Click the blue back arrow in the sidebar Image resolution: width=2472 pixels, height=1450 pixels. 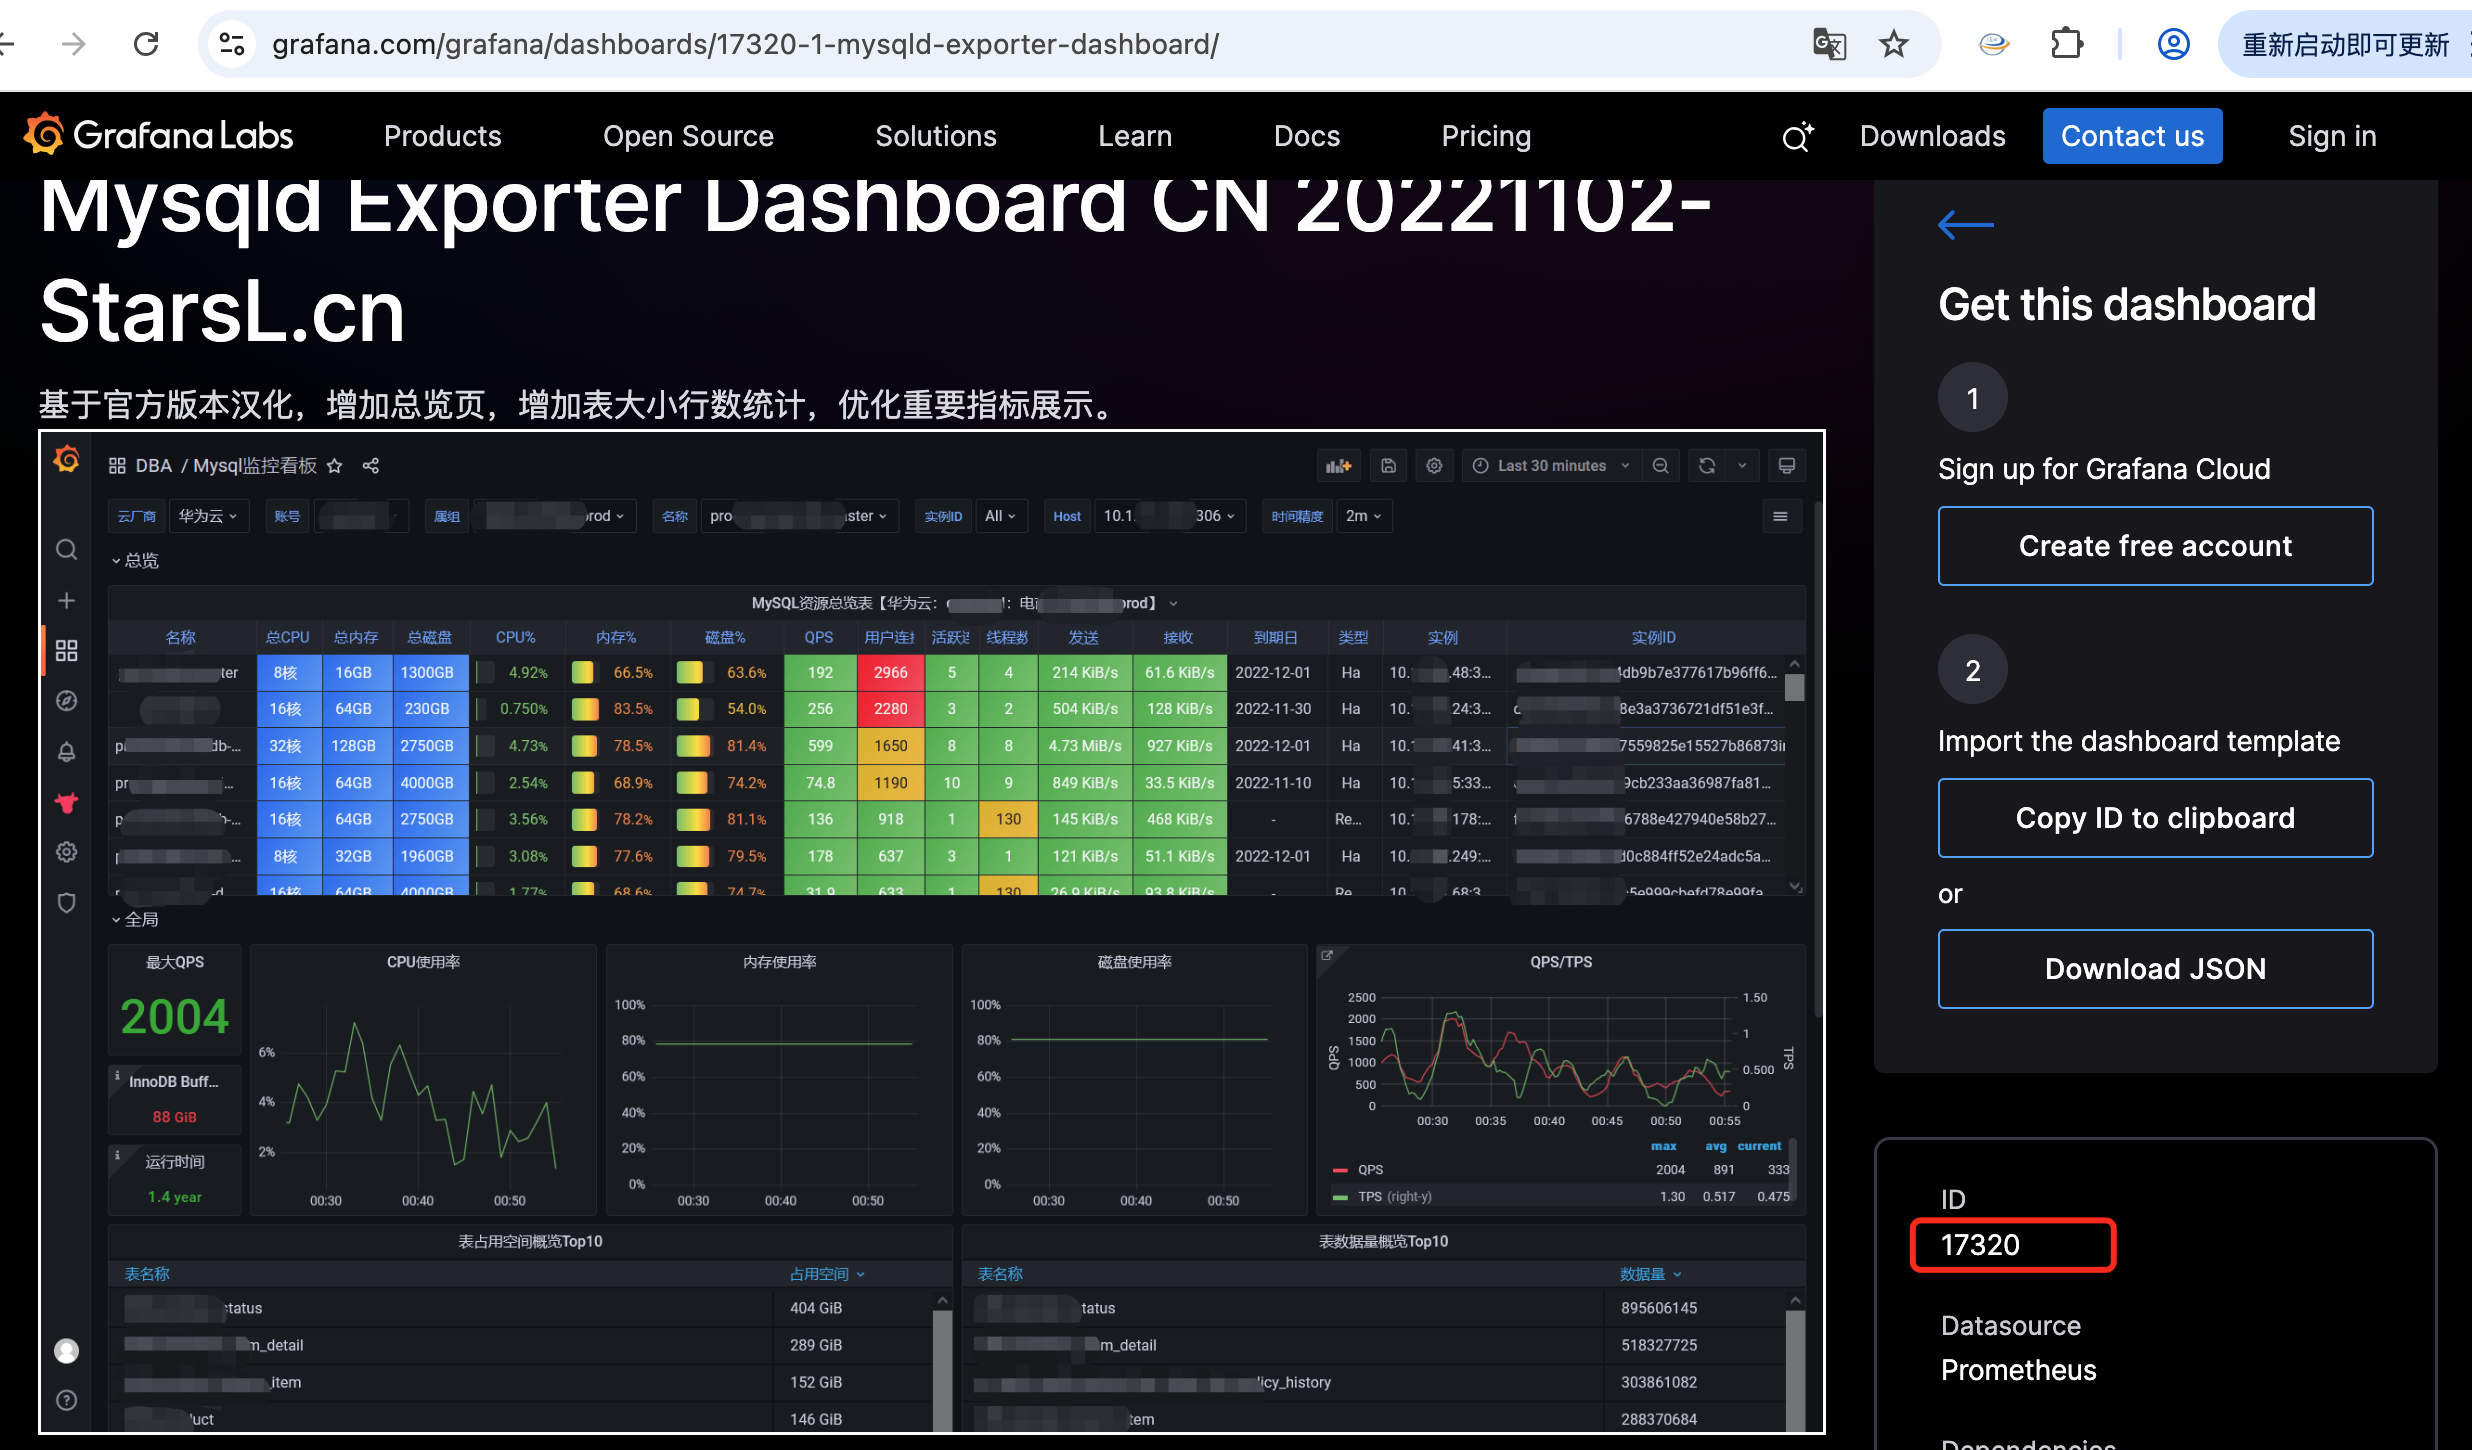point(1965,225)
